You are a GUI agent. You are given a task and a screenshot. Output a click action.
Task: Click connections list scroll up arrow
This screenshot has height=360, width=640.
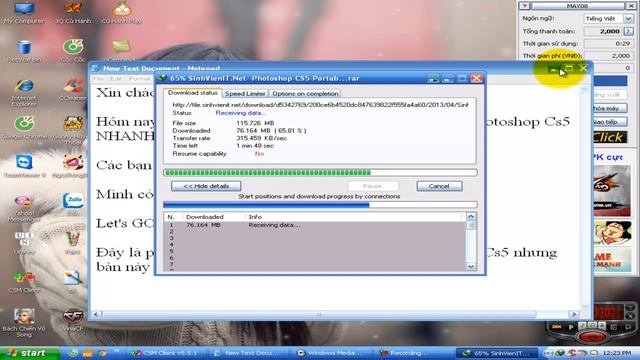(471, 216)
